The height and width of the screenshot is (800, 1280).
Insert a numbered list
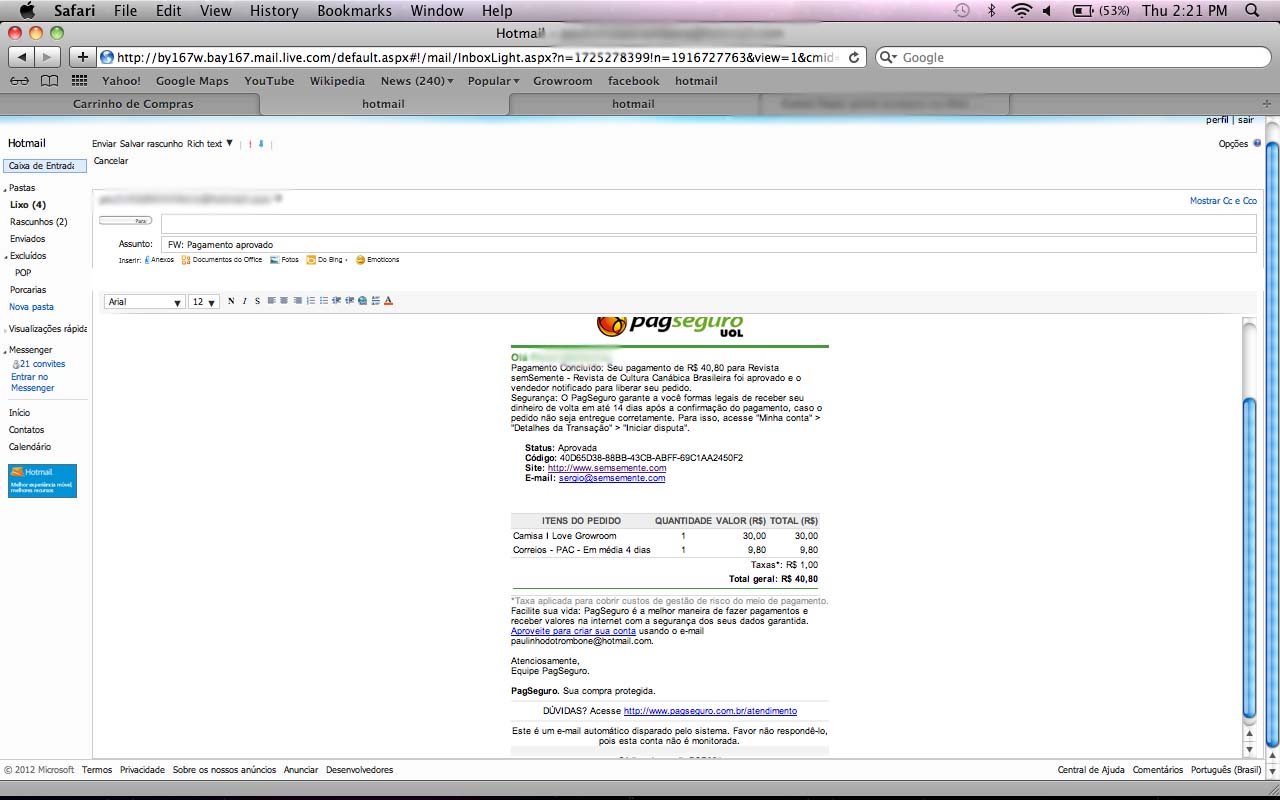click(x=310, y=301)
